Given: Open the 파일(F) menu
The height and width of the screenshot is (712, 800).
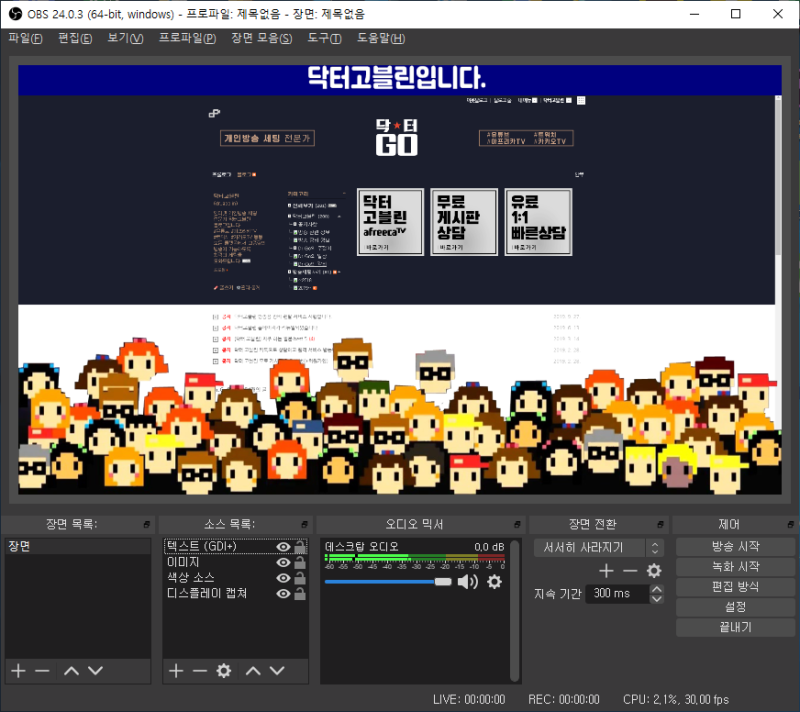Looking at the screenshot, I should 25,38.
